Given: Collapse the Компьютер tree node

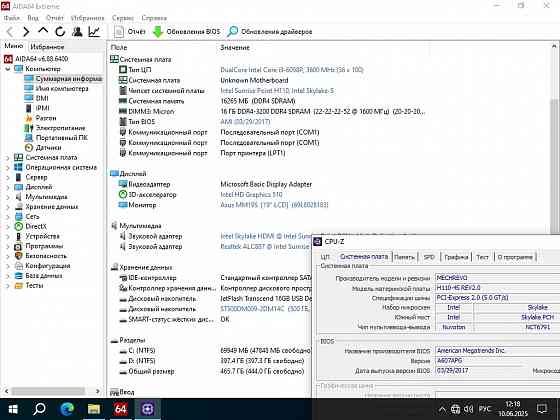Looking at the screenshot, I should [x=8, y=69].
